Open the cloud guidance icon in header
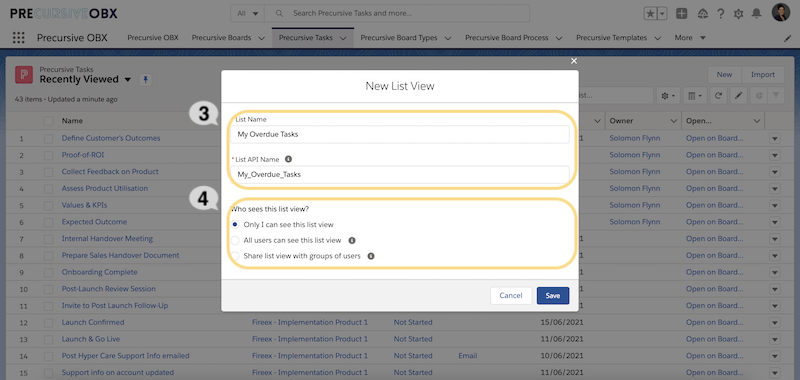 [x=703, y=14]
